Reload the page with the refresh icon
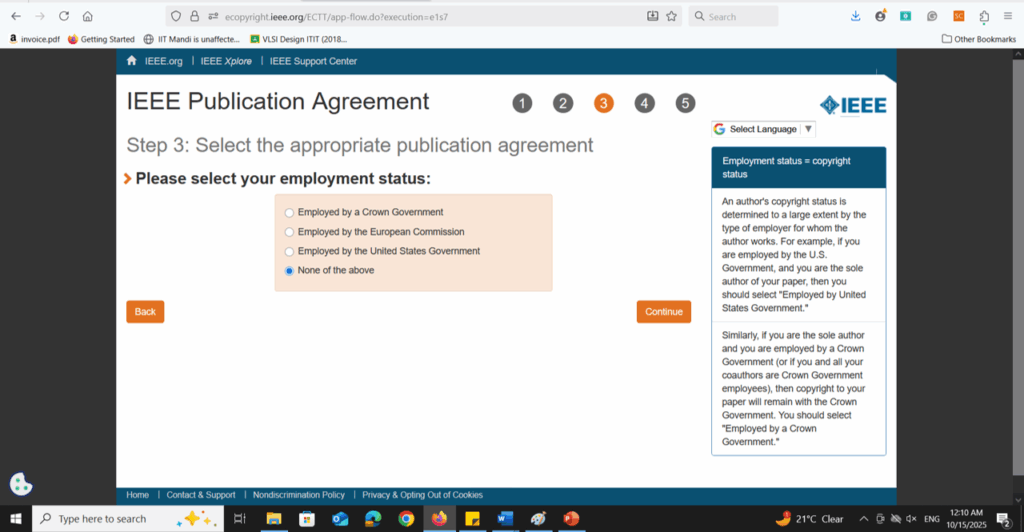The width and height of the screenshot is (1024, 532). (64, 16)
